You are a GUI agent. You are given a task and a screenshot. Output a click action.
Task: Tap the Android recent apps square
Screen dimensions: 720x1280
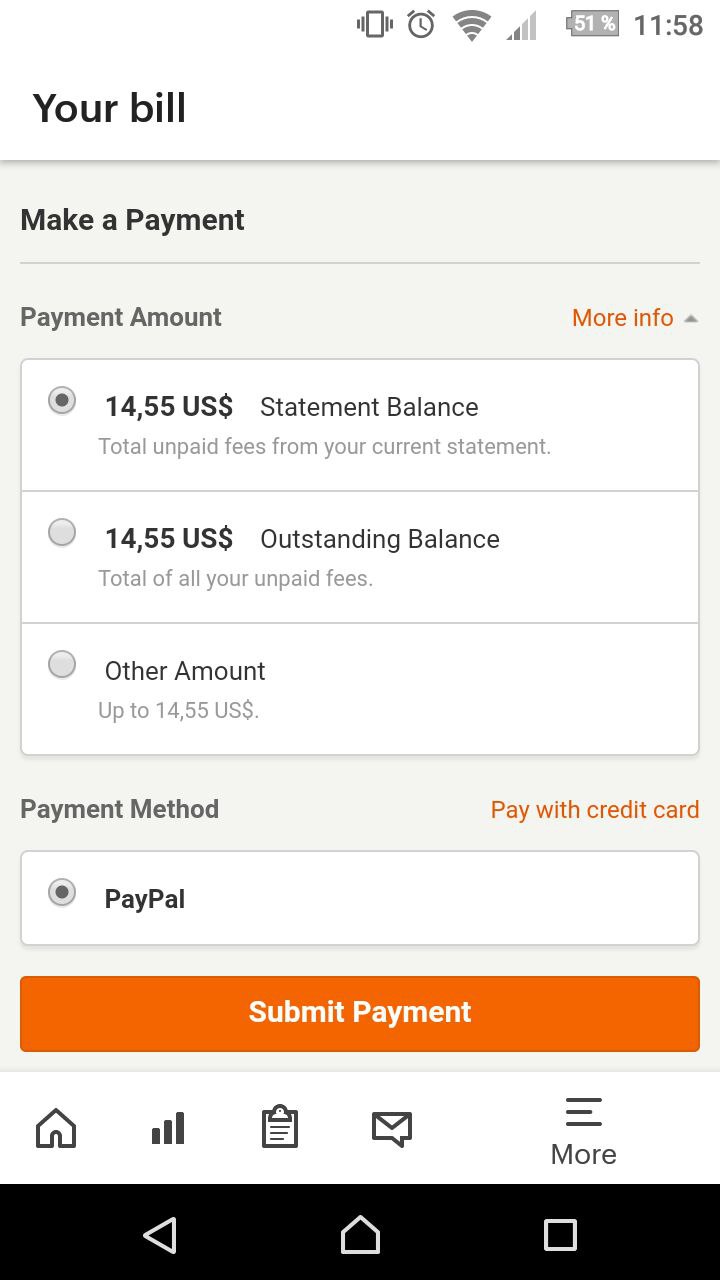[x=560, y=1235]
